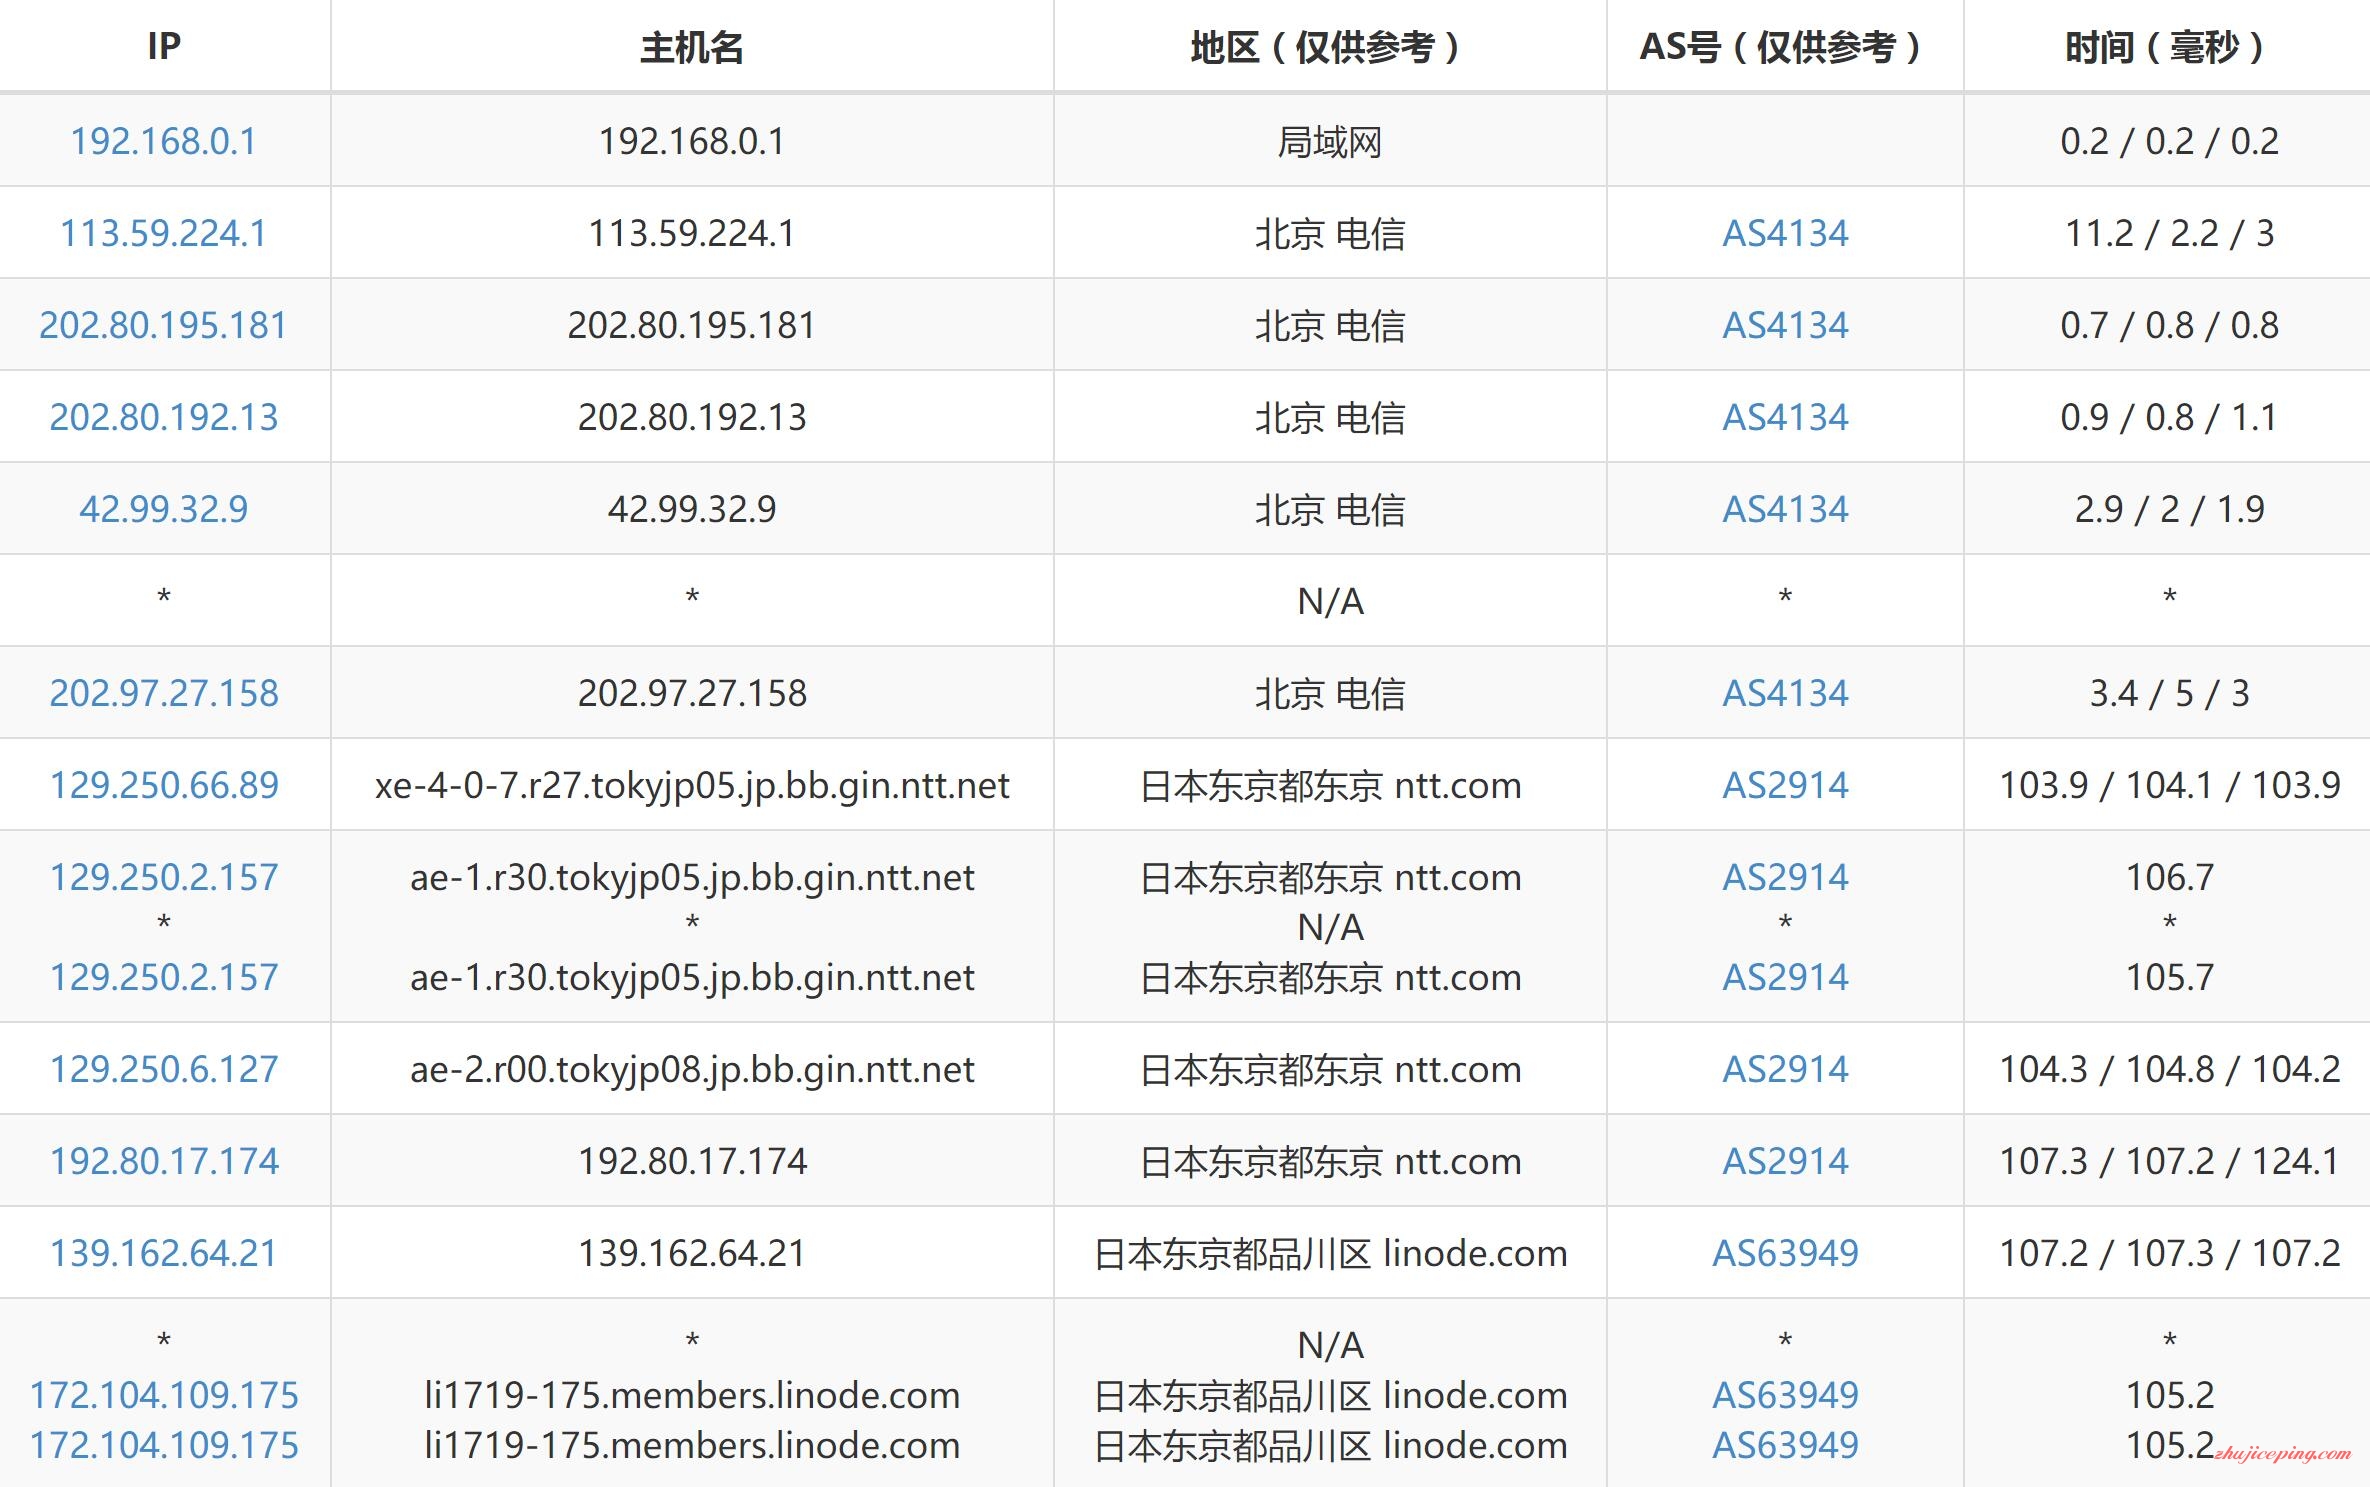Screen dimensions: 2370x1487
Task: Select 日本东京都东京 ntt.com in the 129.250.66.89 row
Action: [x=1330, y=786]
